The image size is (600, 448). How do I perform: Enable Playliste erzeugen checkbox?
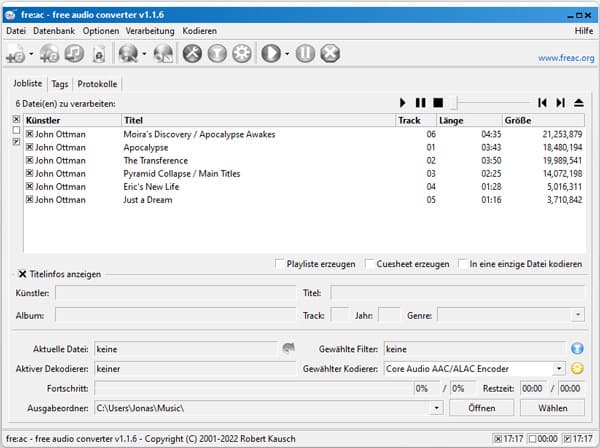click(280, 264)
